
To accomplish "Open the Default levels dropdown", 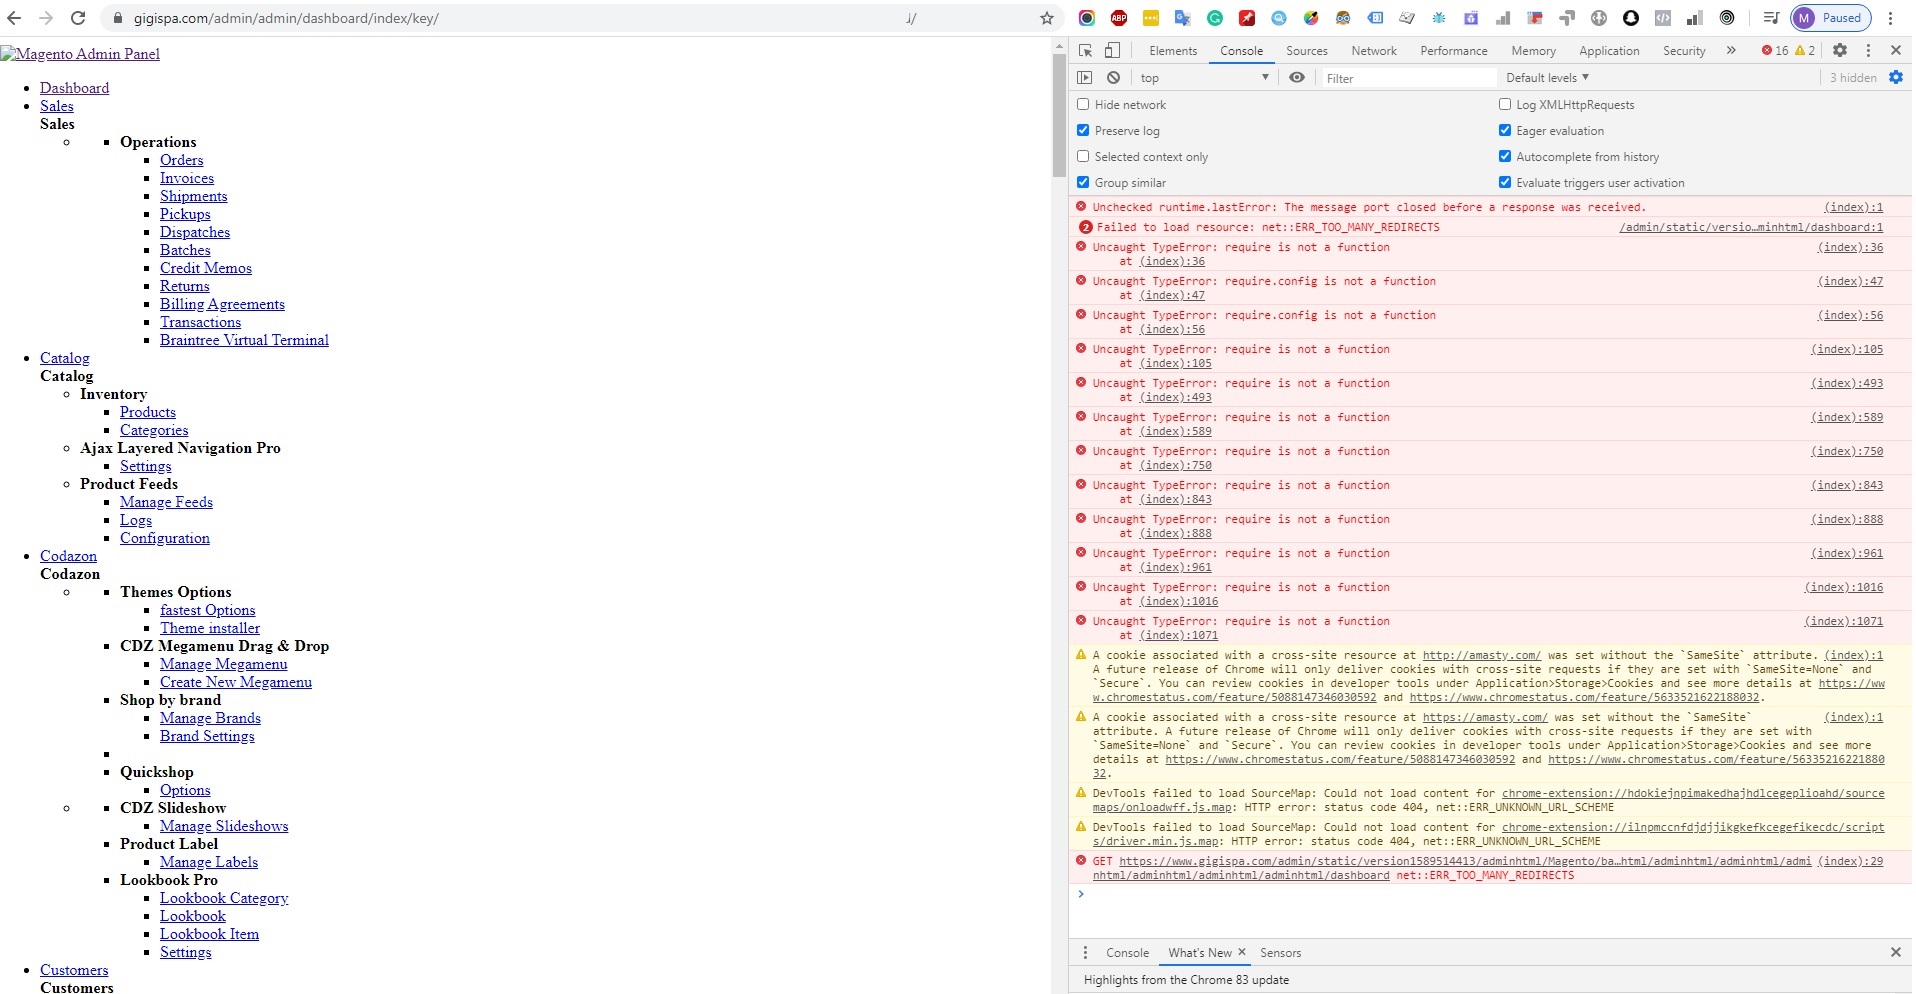I will pyautogui.click(x=1545, y=77).
